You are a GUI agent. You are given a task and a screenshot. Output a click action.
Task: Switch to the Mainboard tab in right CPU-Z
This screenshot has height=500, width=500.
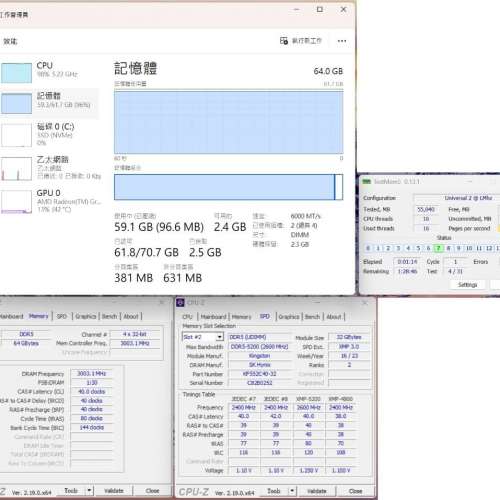coord(213,317)
